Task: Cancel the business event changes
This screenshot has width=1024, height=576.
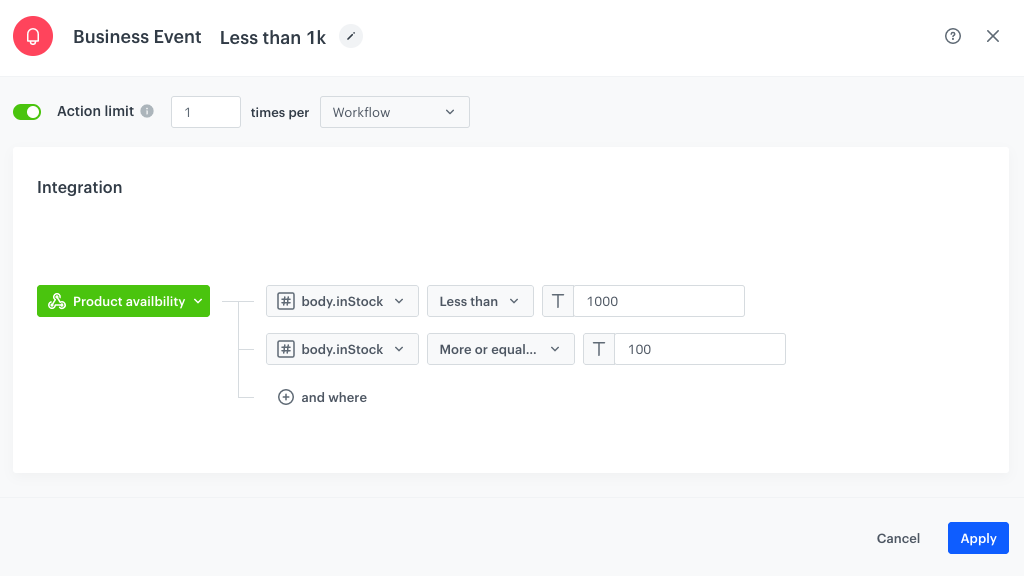Action: [897, 537]
